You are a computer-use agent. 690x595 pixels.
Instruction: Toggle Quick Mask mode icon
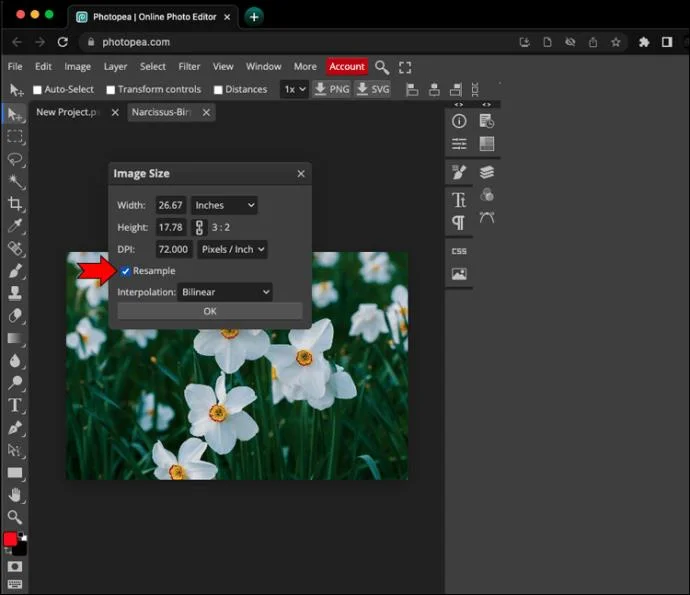click(x=15, y=566)
